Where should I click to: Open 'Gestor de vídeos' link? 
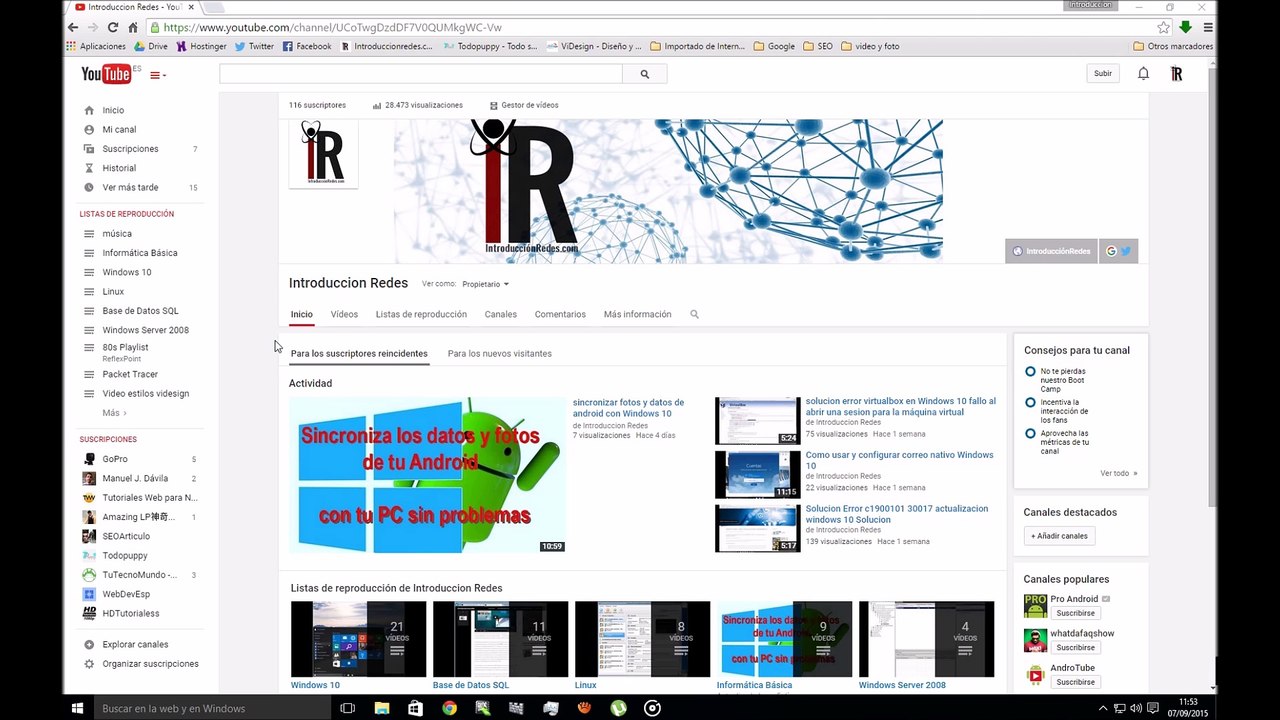[524, 105]
